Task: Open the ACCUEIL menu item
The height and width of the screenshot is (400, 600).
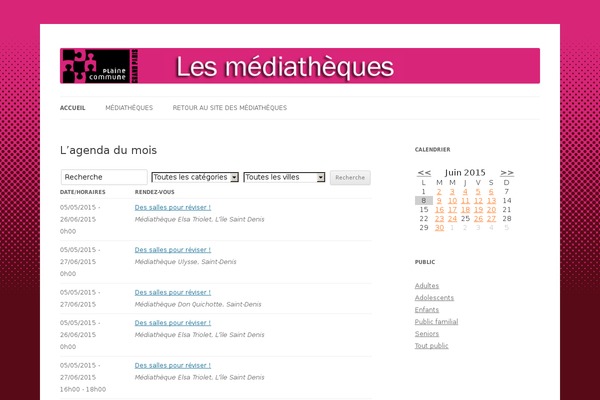Action: (x=73, y=108)
